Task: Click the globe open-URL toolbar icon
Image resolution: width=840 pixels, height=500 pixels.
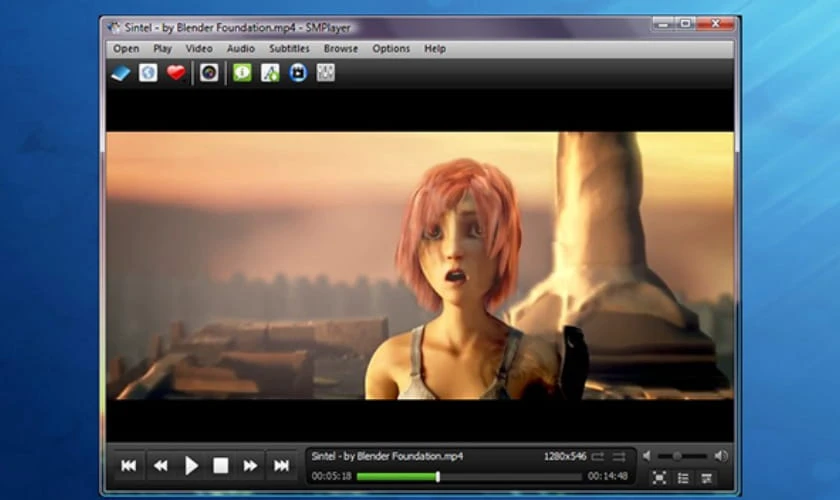Action: pos(148,72)
